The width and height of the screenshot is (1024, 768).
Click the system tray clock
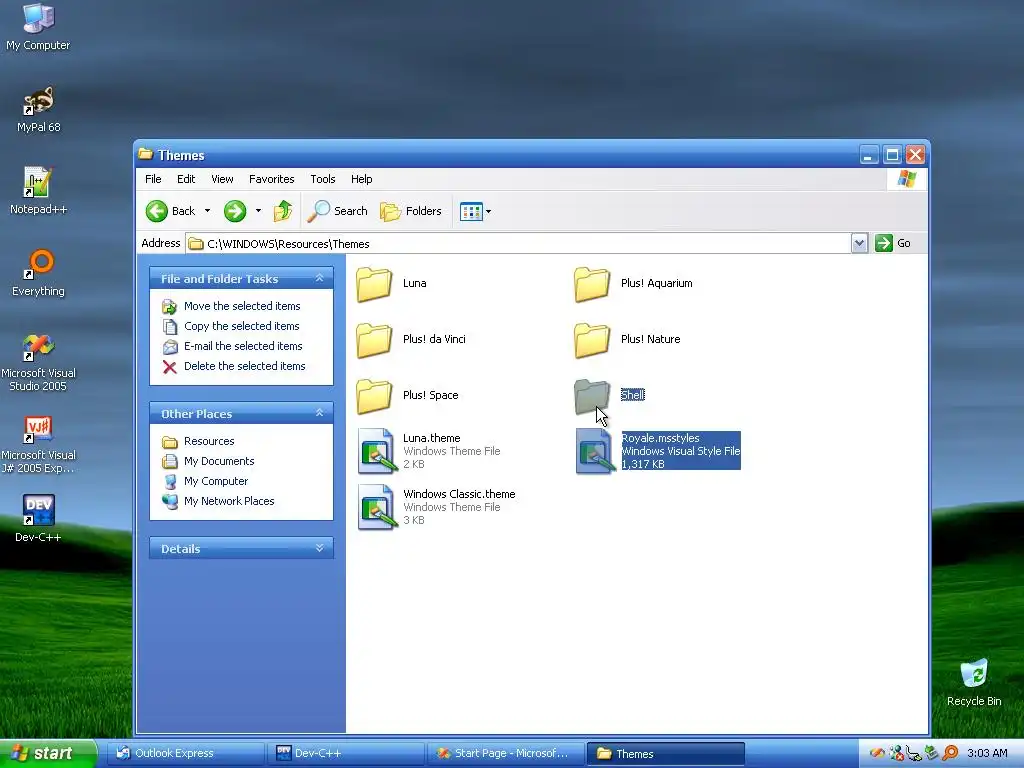(x=987, y=754)
